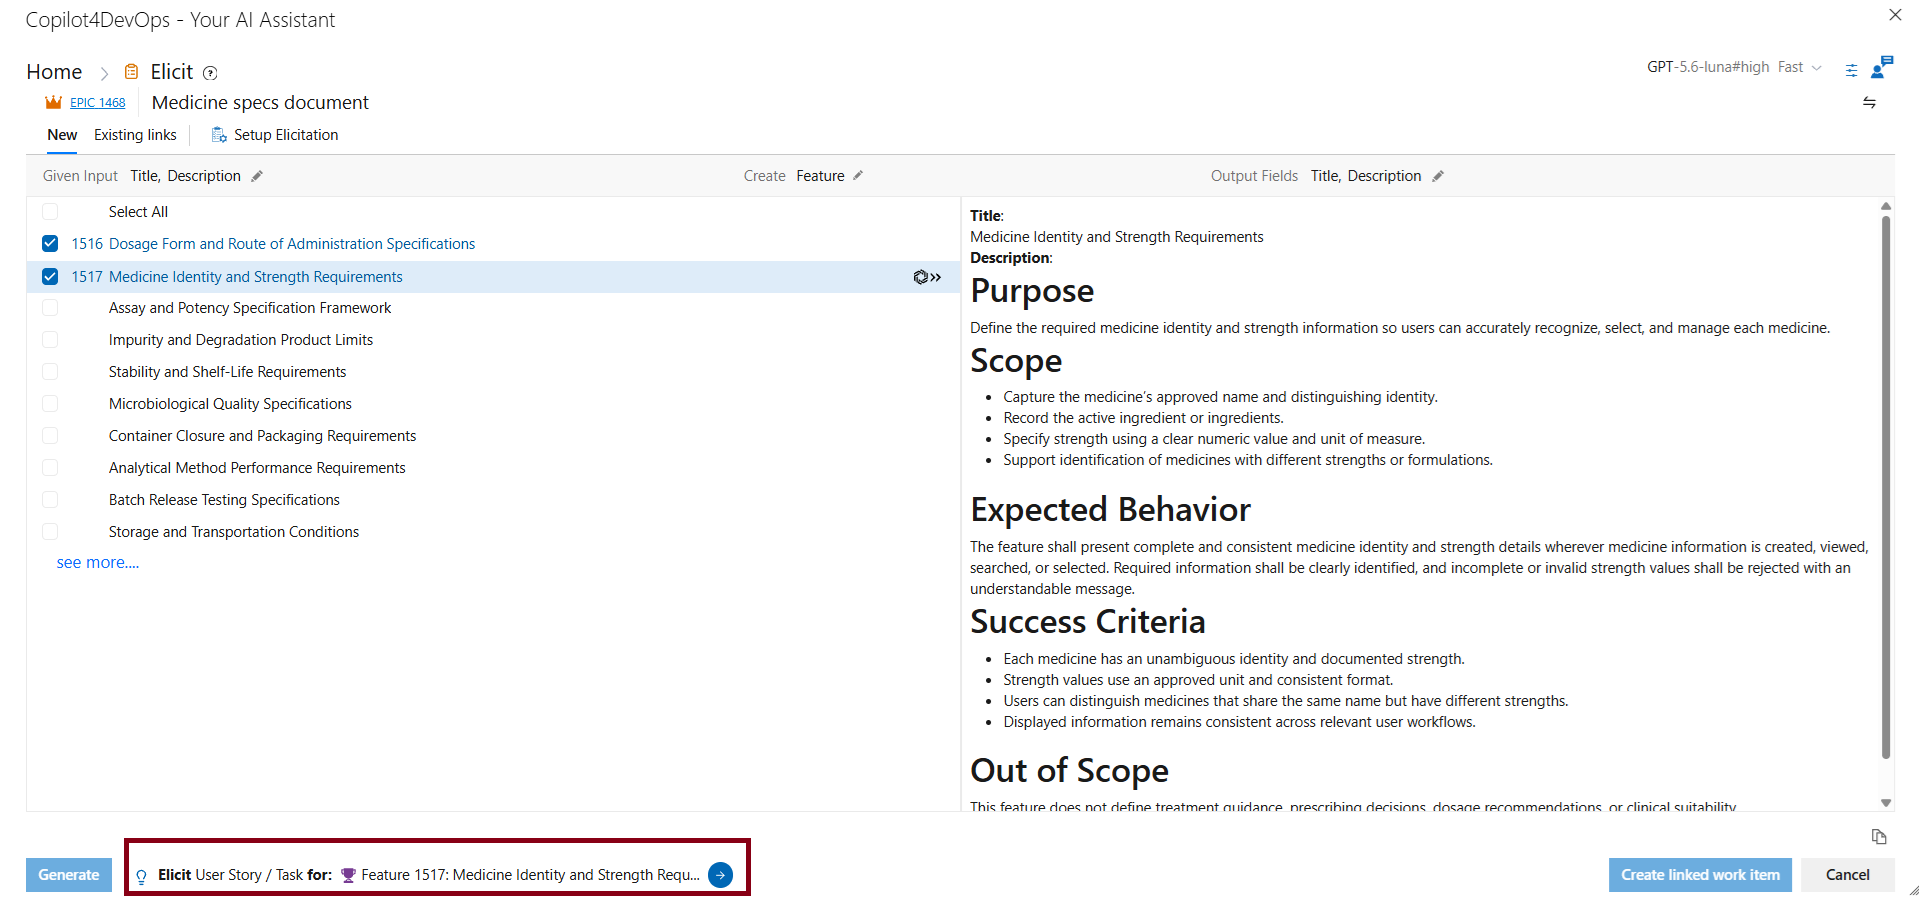Click the Stability and Shelf-Life Requirements text
The width and height of the screenshot is (1919, 898).
click(228, 372)
